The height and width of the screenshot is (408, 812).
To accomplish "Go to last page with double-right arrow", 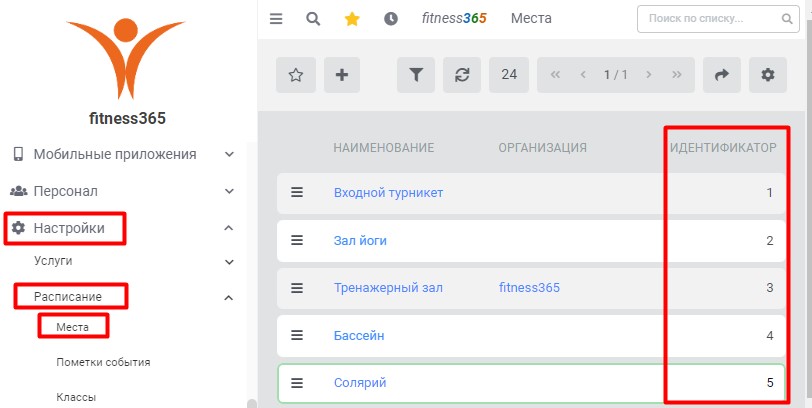I will coord(676,75).
